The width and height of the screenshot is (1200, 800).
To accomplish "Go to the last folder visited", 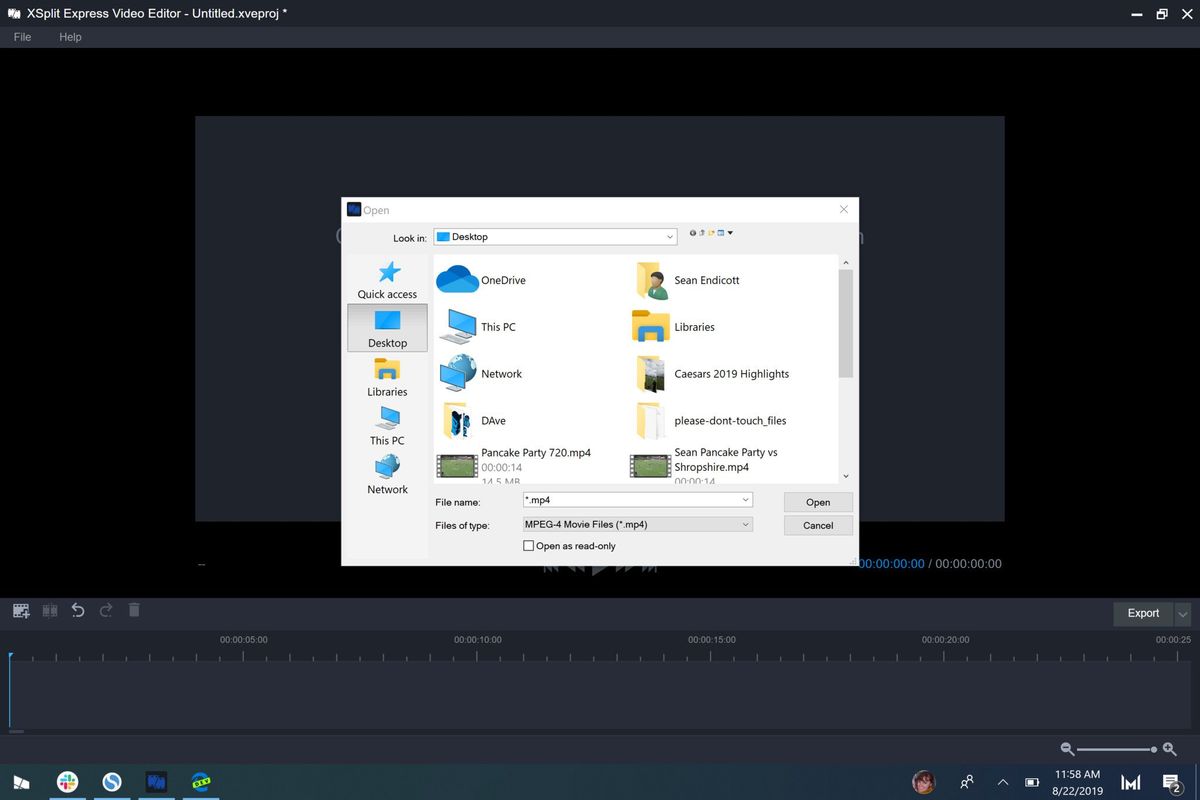I will (x=693, y=233).
